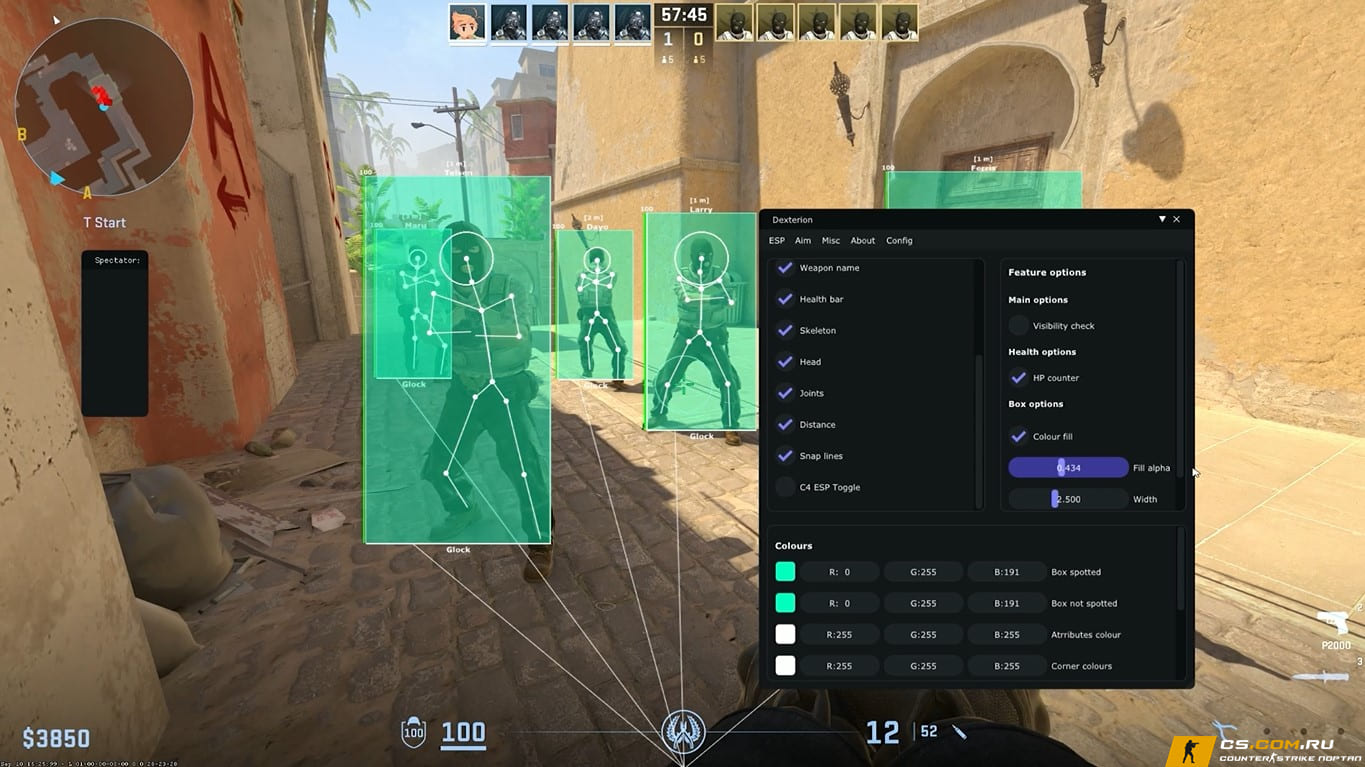Open the Misc tab
Screen dimensions: 1365x767
(831, 241)
